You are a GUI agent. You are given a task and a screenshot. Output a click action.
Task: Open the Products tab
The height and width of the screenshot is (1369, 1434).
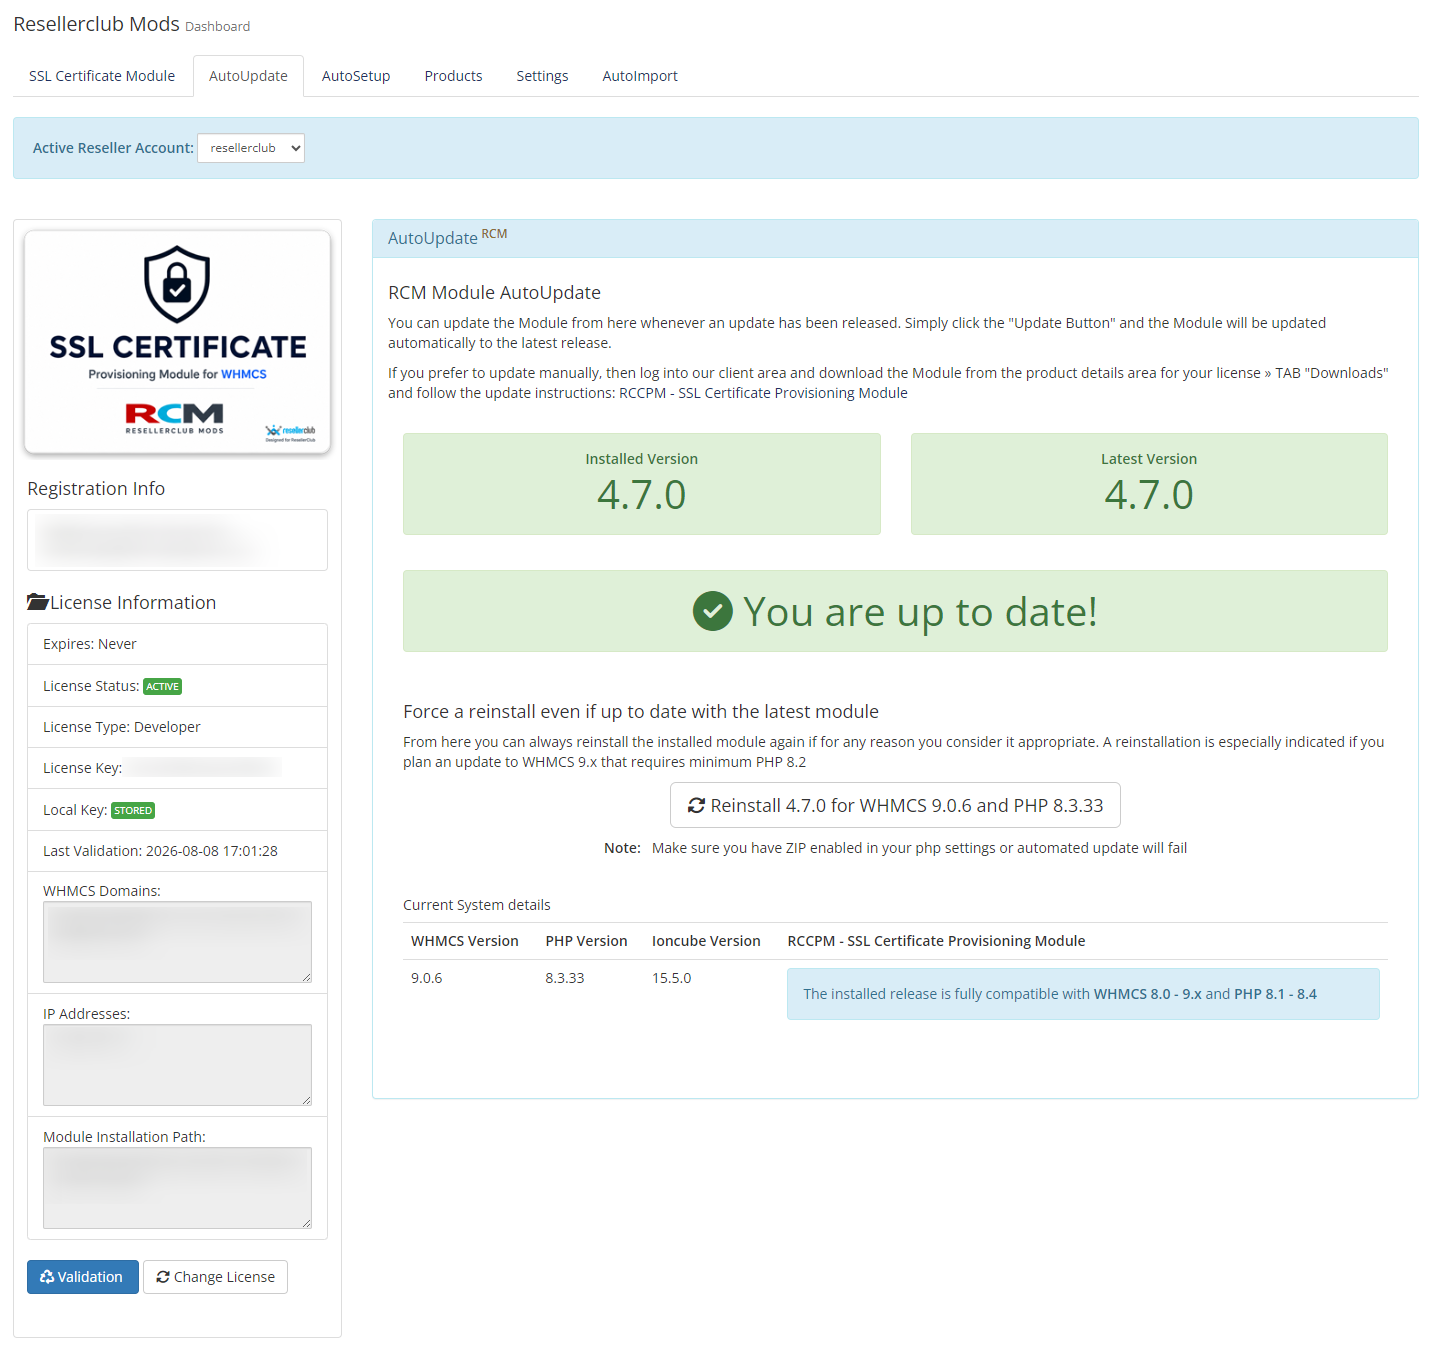point(453,76)
